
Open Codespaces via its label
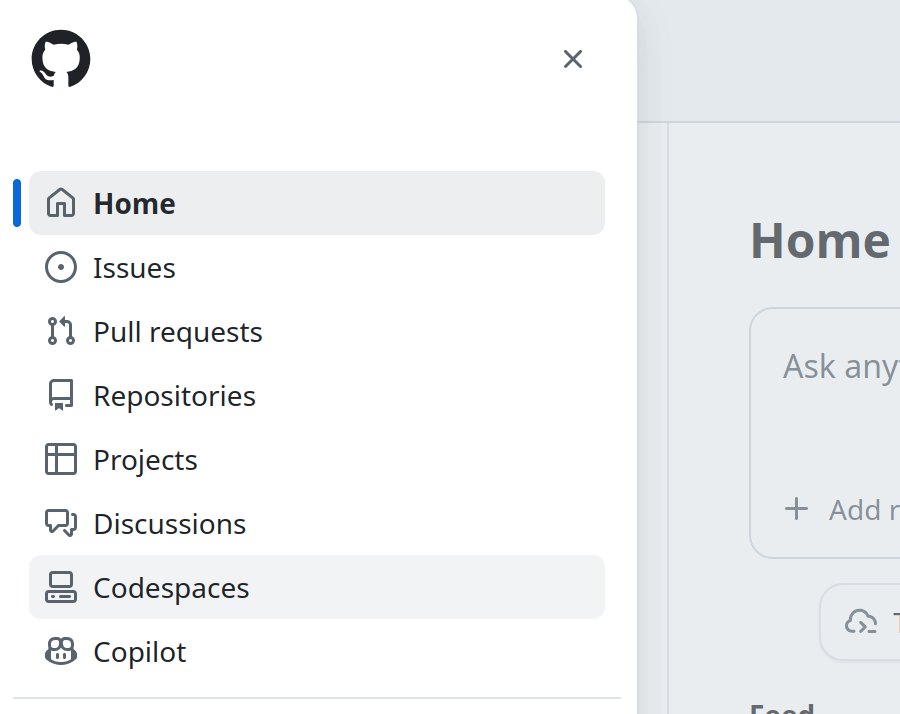click(x=171, y=588)
